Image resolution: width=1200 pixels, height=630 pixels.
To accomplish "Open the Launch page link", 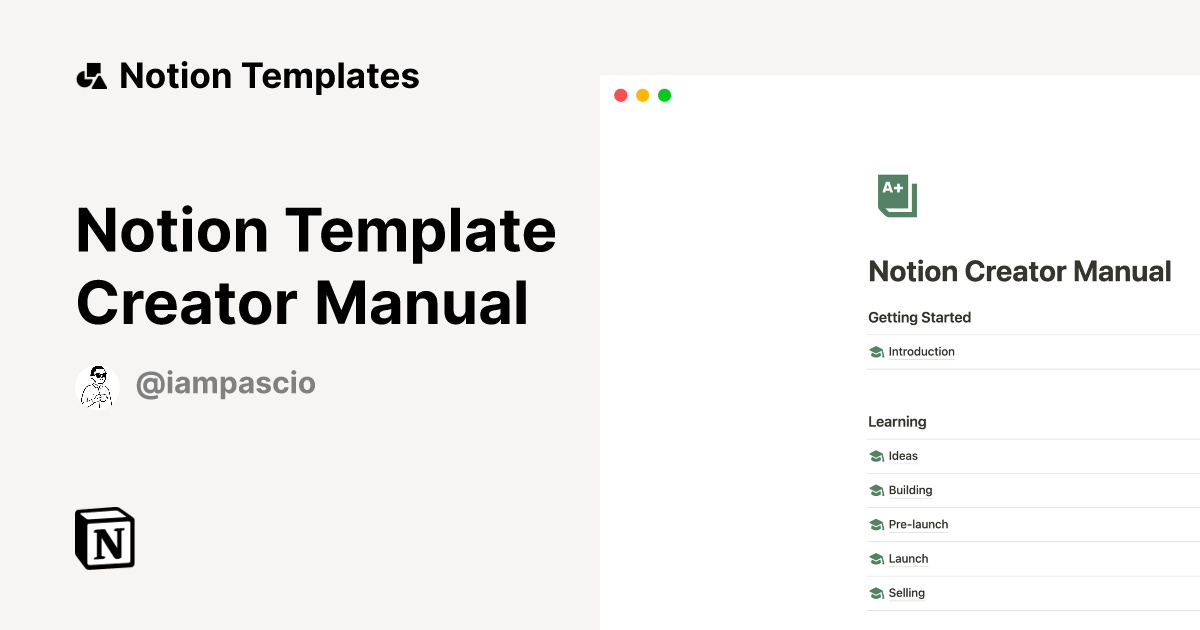I will pos(908,558).
